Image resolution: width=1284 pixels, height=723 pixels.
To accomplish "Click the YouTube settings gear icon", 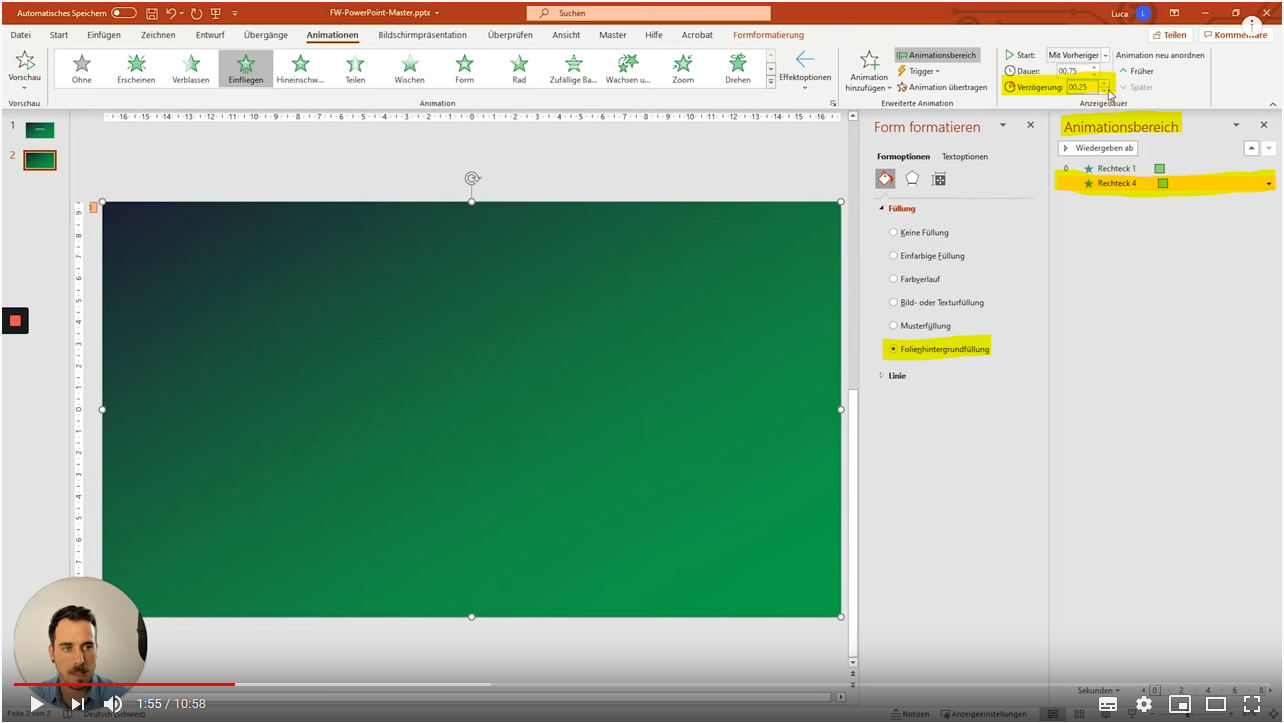I will coord(1144,704).
